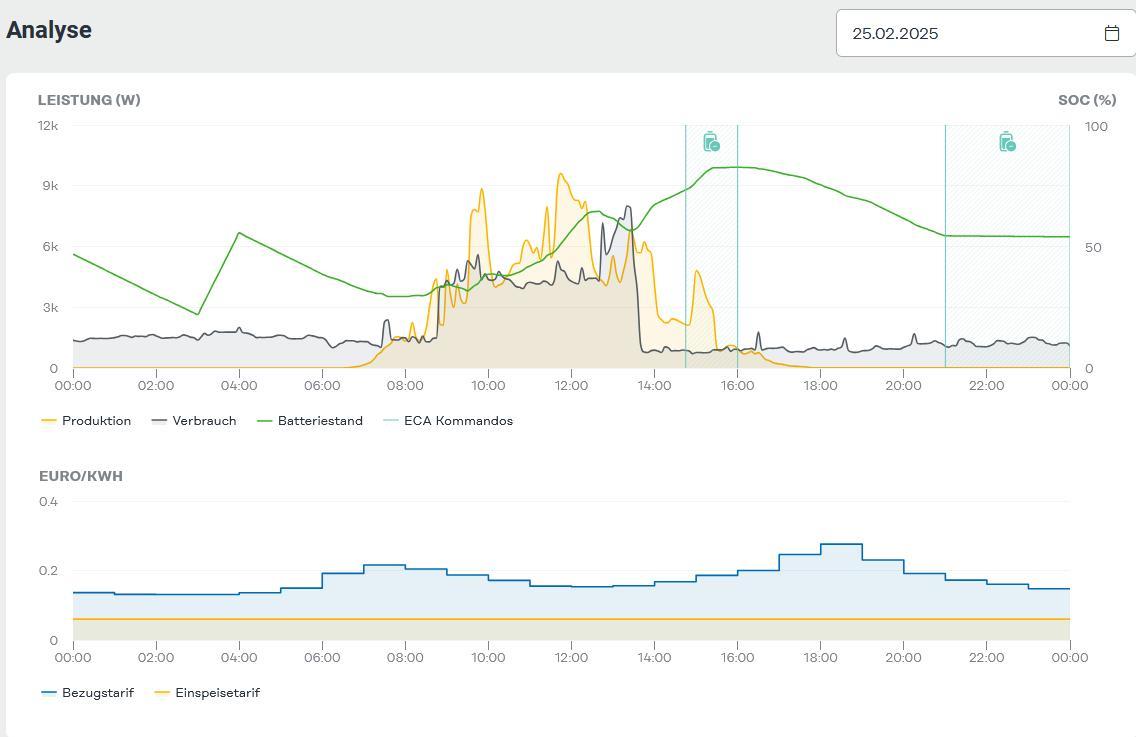Screen dimensions: 1136x737
Task: Click the Einspeisetarif legend label
Action: coord(217,693)
